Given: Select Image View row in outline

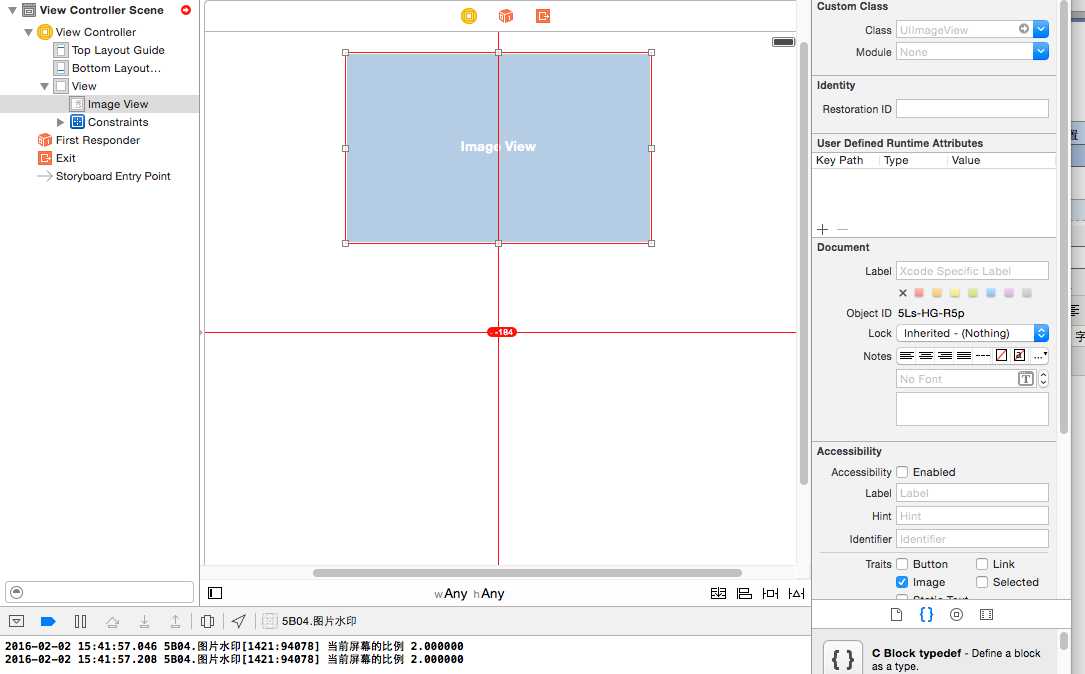Looking at the screenshot, I should (x=100, y=104).
